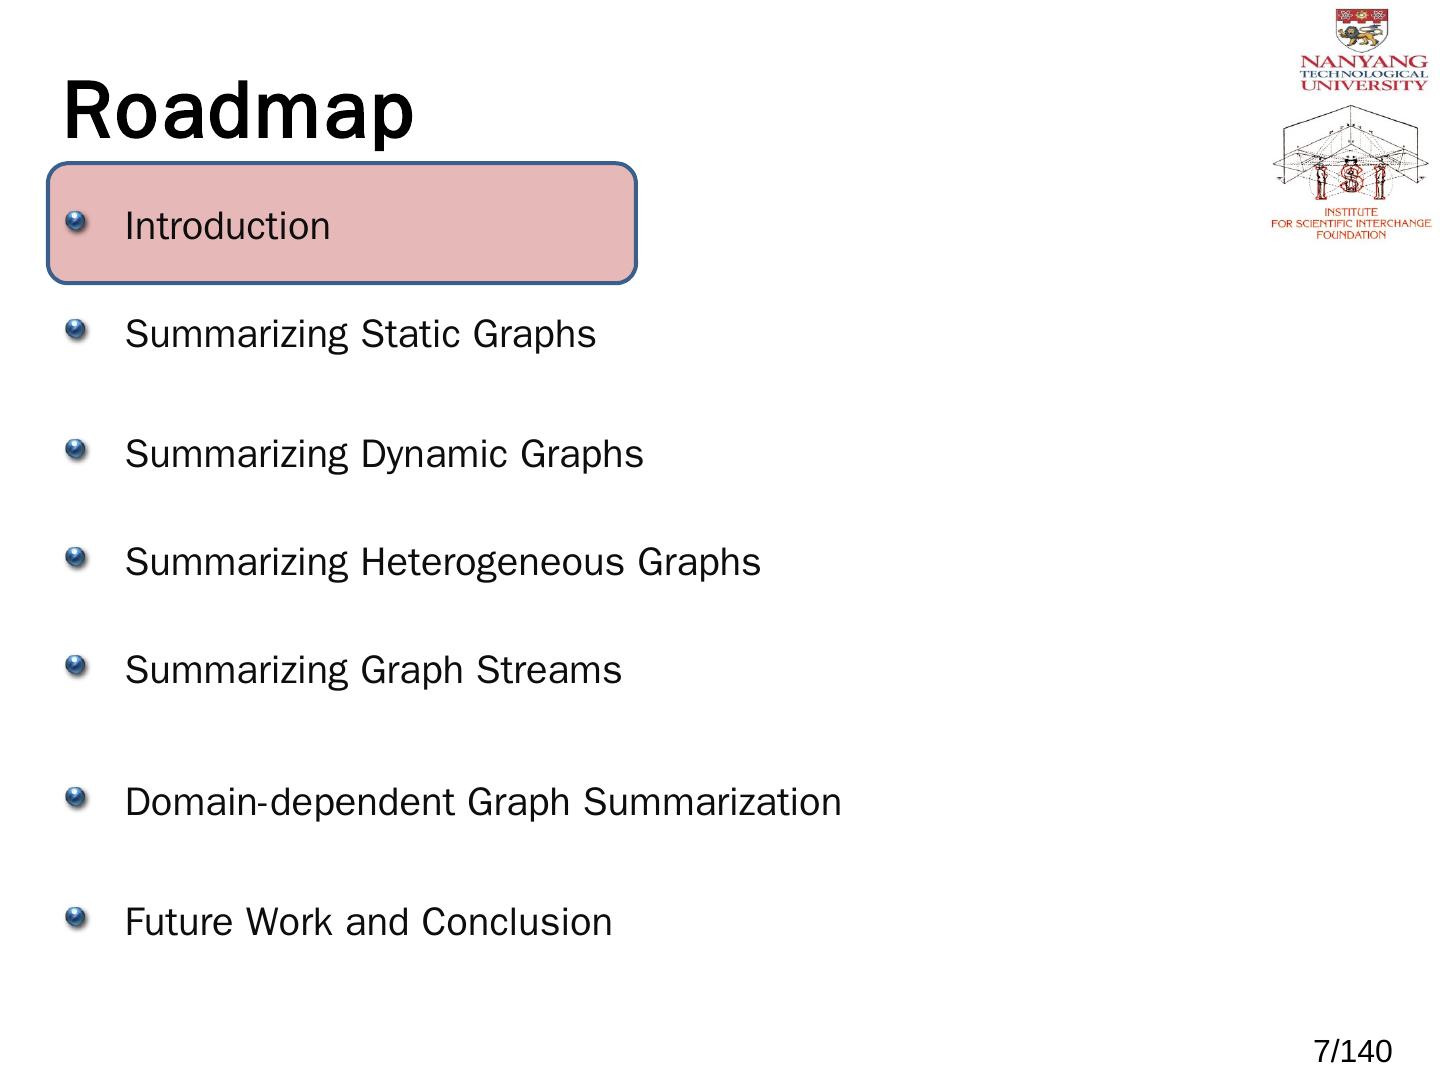Click the Introduction roadmap item text
Screen dimensions: 1440x1080
click(x=227, y=226)
